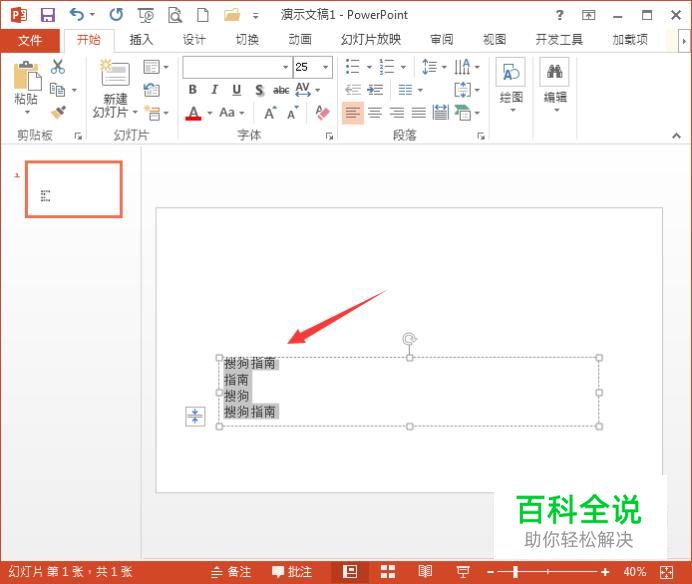Switch to the 切换 tab
This screenshot has height=584, width=692.
tap(247, 40)
